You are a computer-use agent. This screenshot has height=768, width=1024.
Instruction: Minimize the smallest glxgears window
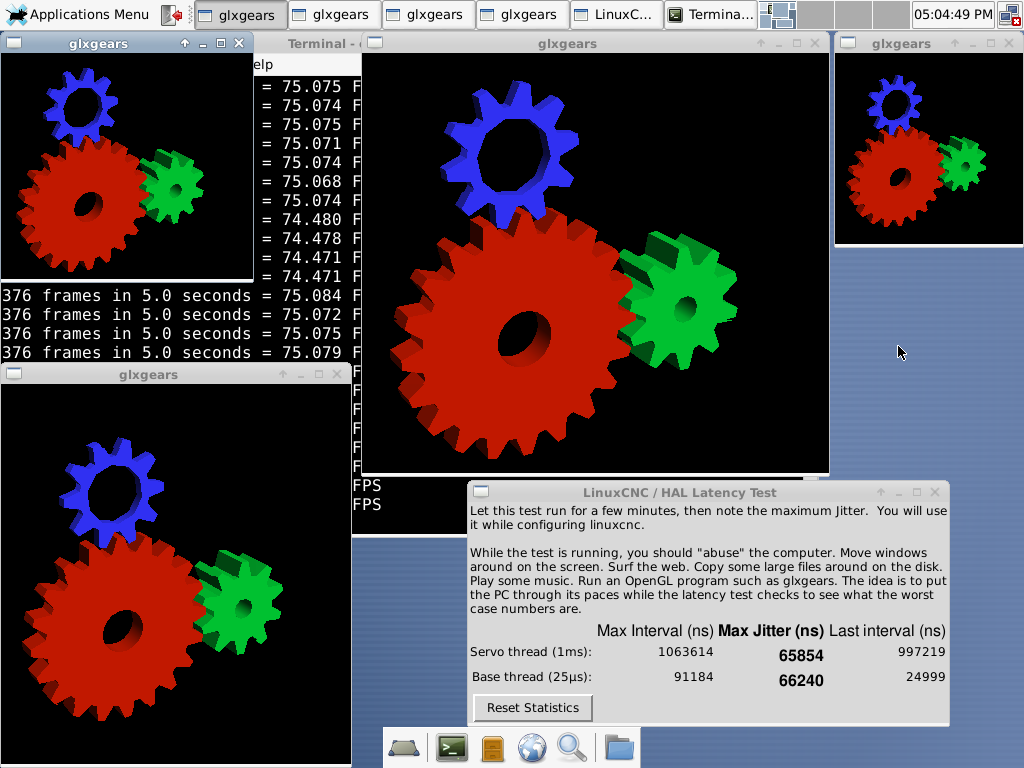973,44
